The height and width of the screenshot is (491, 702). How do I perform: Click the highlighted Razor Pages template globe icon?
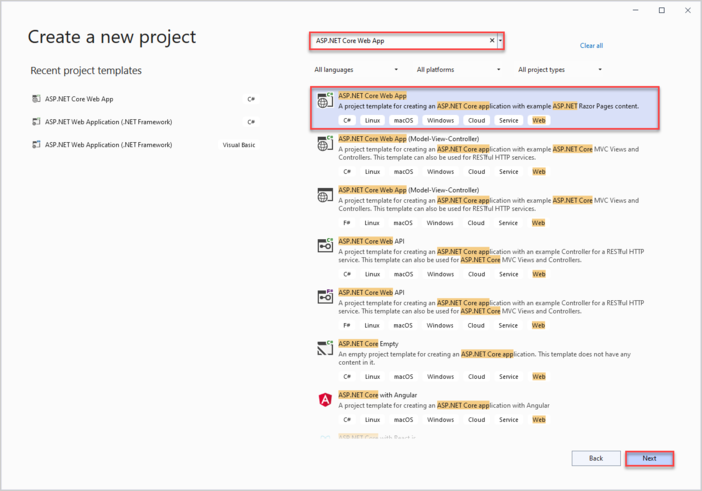(x=324, y=101)
